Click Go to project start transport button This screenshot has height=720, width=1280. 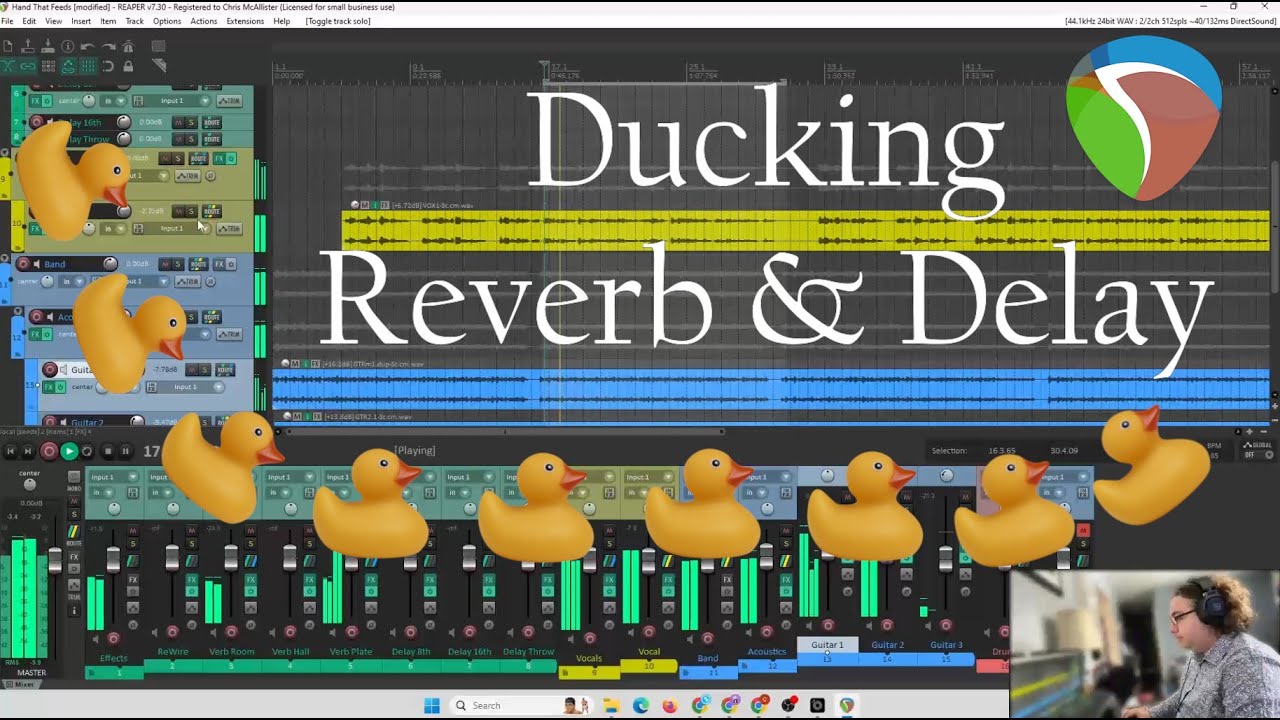(10, 452)
